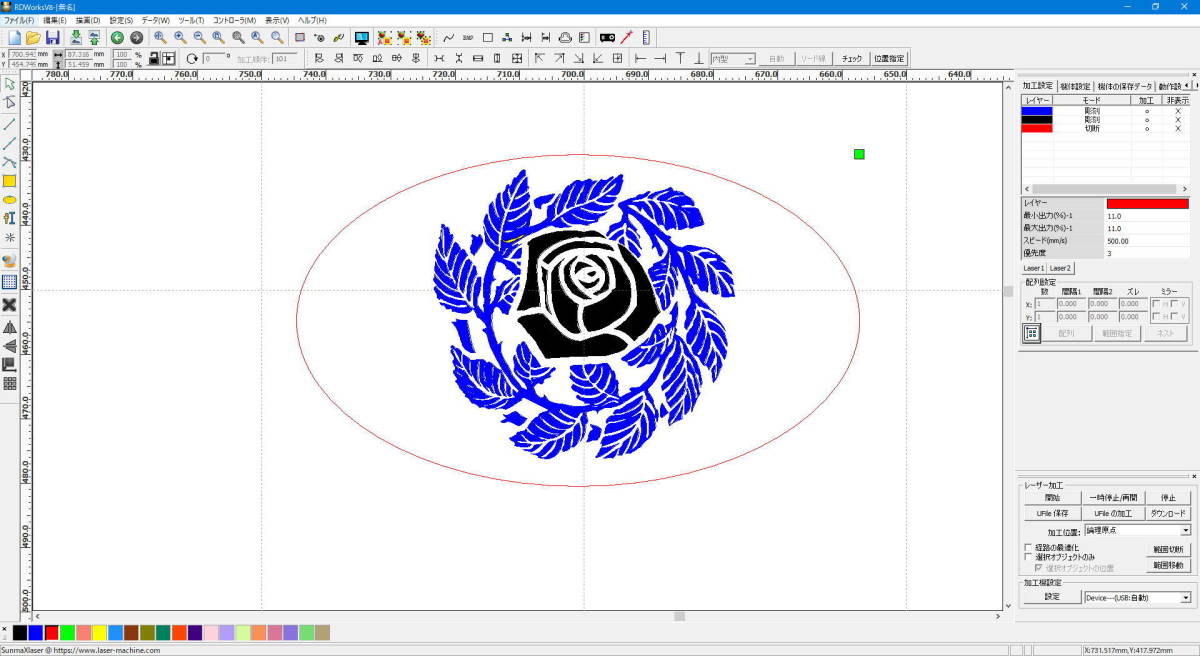Viewport: 1200px width, 656px height.
Task: Click the padlock aspect-ratio lock icon
Action: coord(155,58)
